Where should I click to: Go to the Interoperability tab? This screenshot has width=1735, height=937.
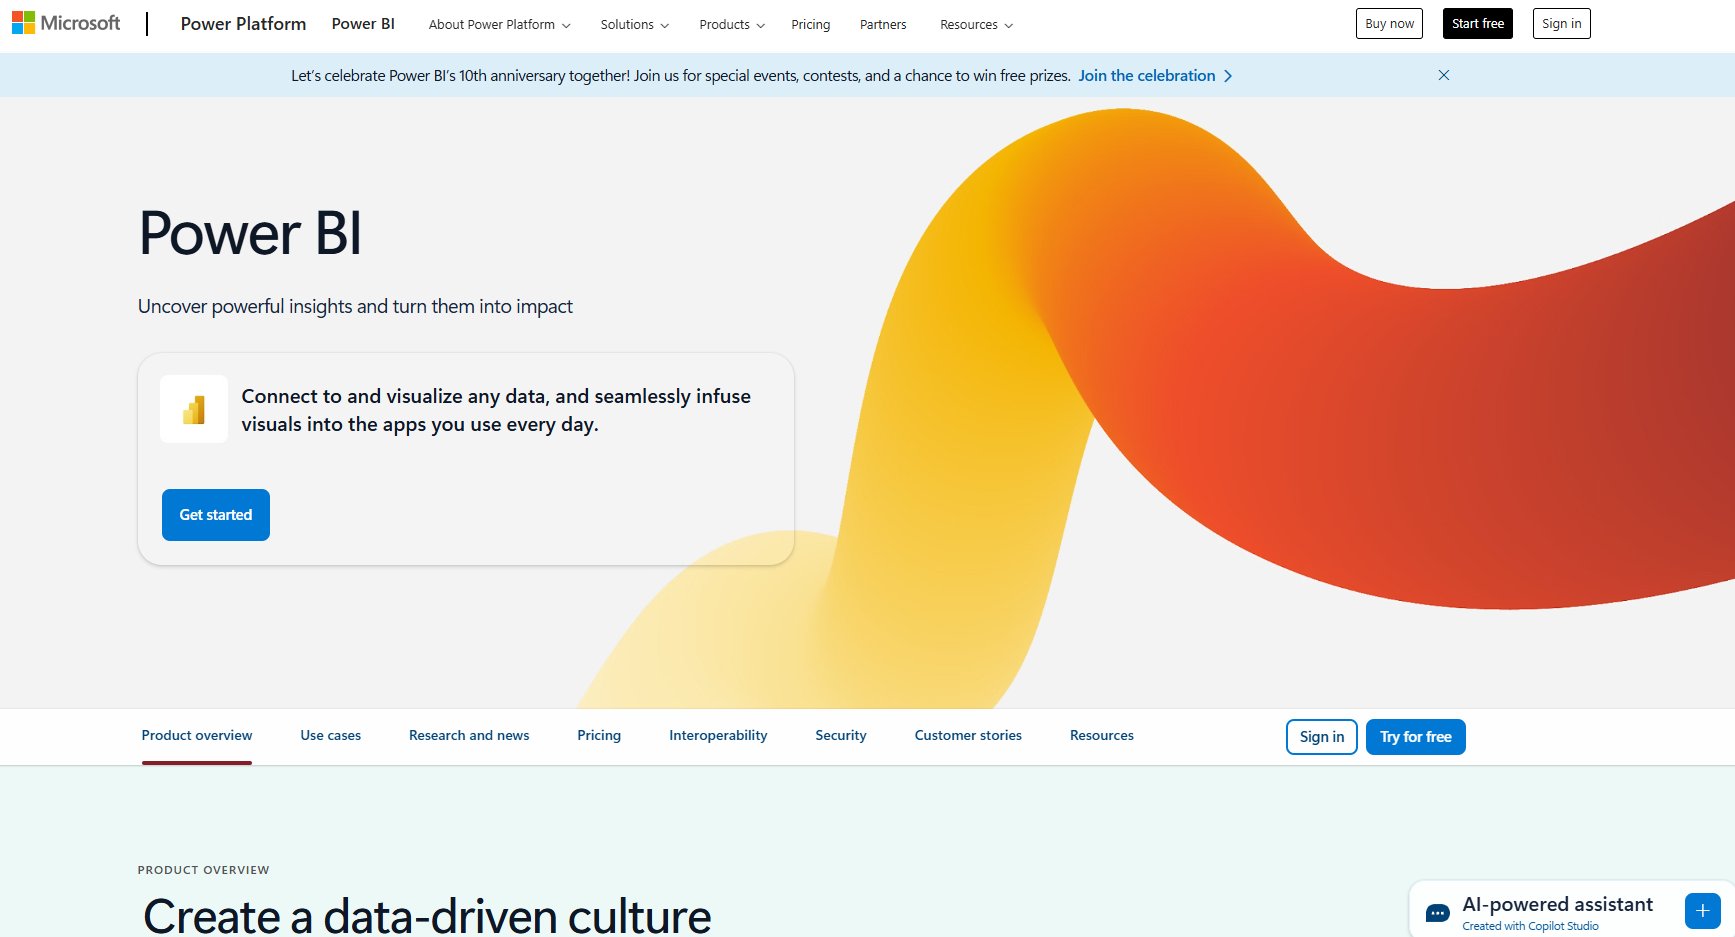[718, 736]
